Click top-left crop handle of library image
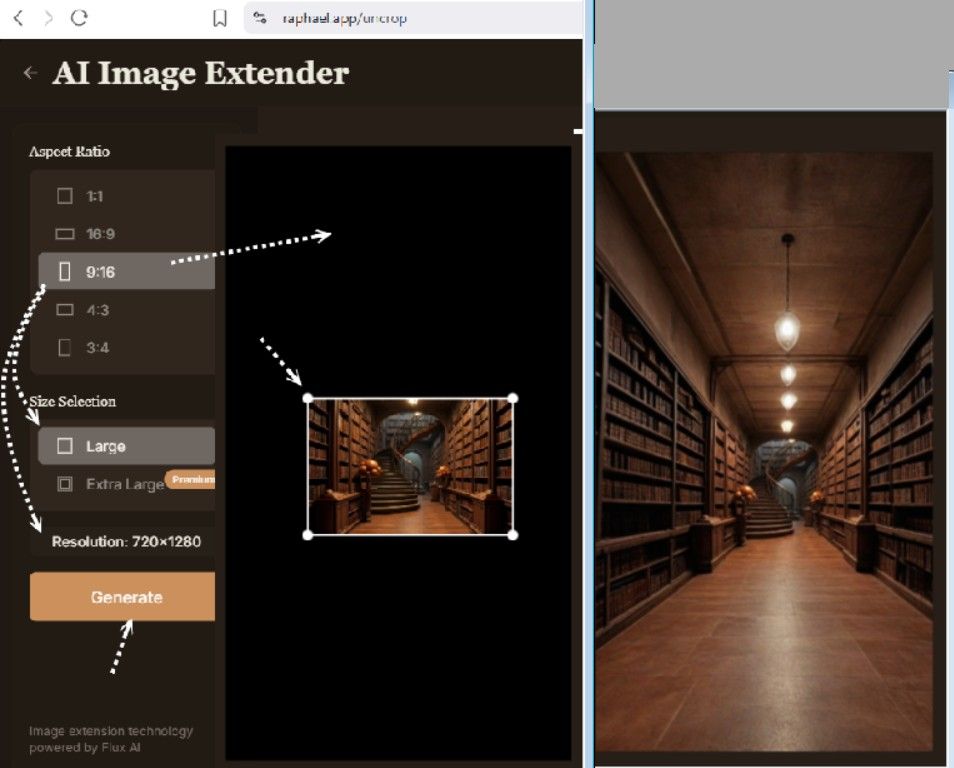 click(x=308, y=398)
